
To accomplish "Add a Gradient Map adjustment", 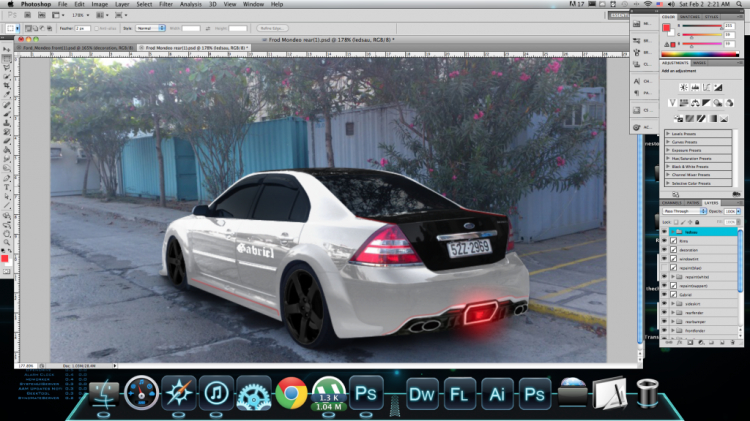I will [713, 118].
